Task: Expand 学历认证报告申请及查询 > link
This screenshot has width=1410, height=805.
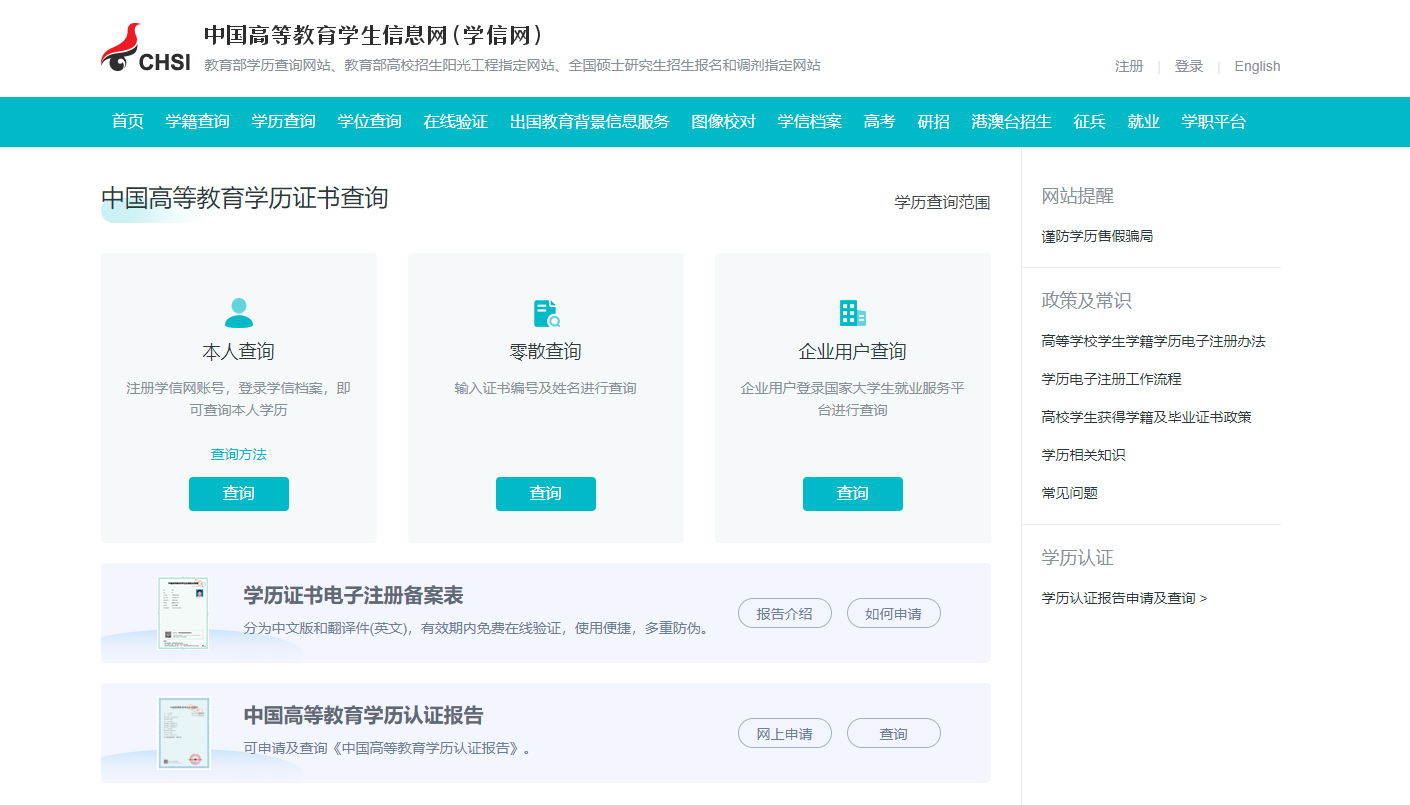Action: click(x=1124, y=598)
